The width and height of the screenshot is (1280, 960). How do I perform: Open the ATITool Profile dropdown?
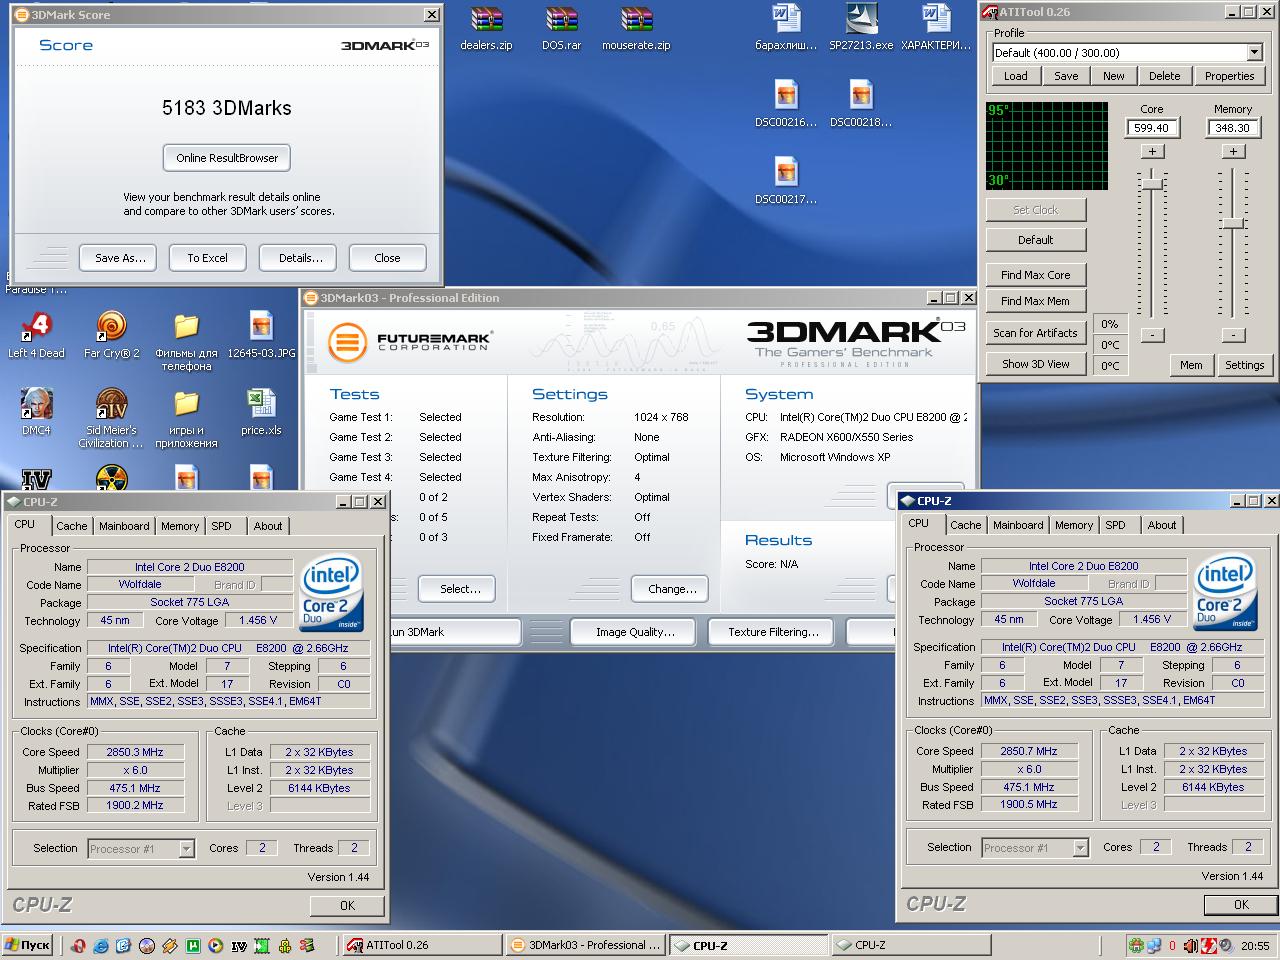click(1254, 52)
